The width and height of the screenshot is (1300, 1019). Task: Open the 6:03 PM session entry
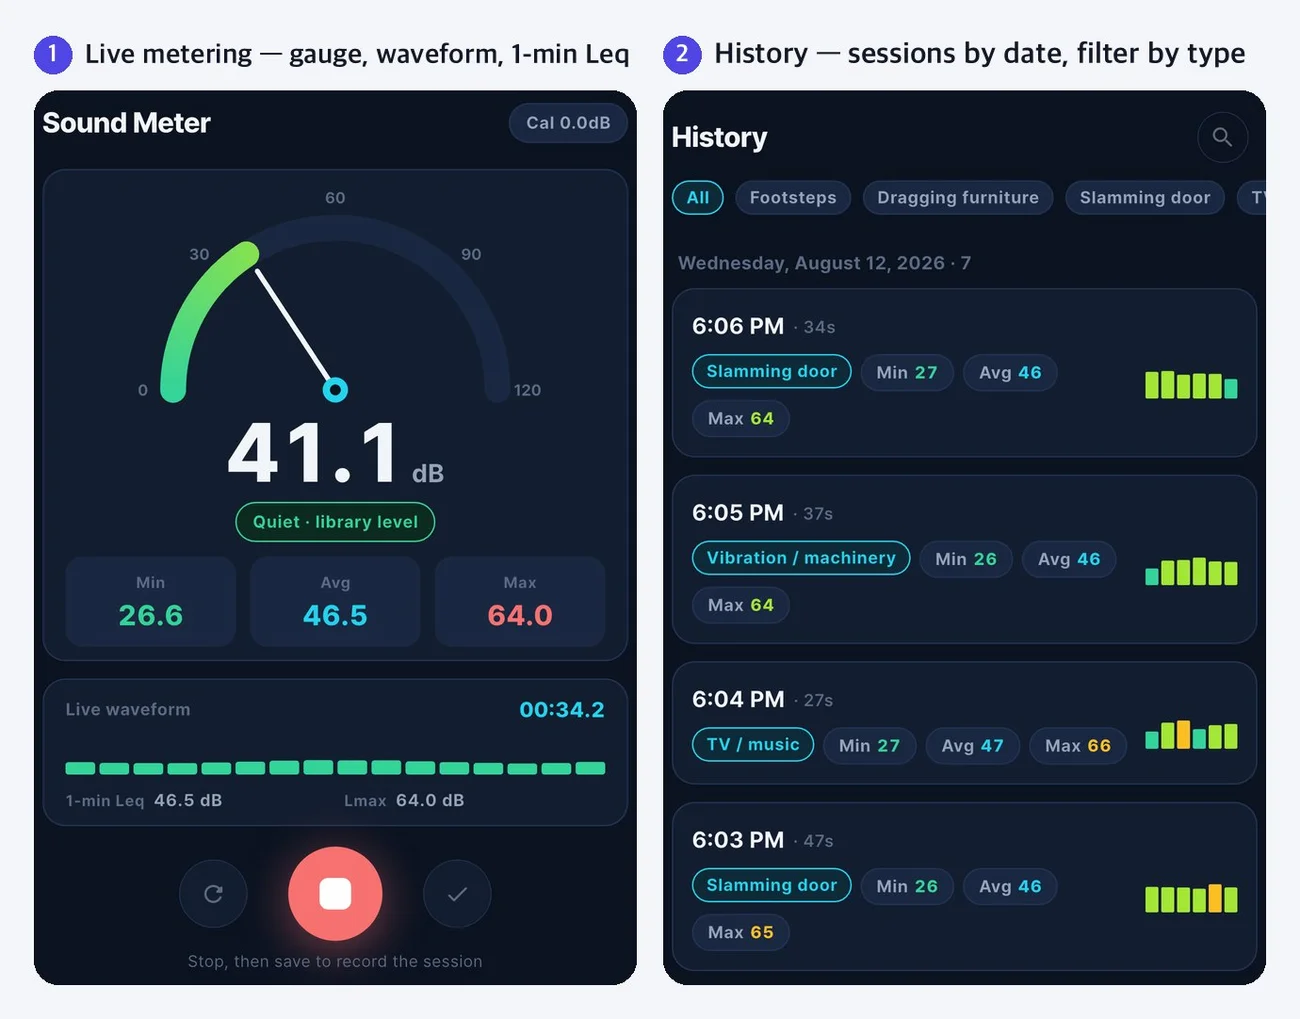click(964, 886)
